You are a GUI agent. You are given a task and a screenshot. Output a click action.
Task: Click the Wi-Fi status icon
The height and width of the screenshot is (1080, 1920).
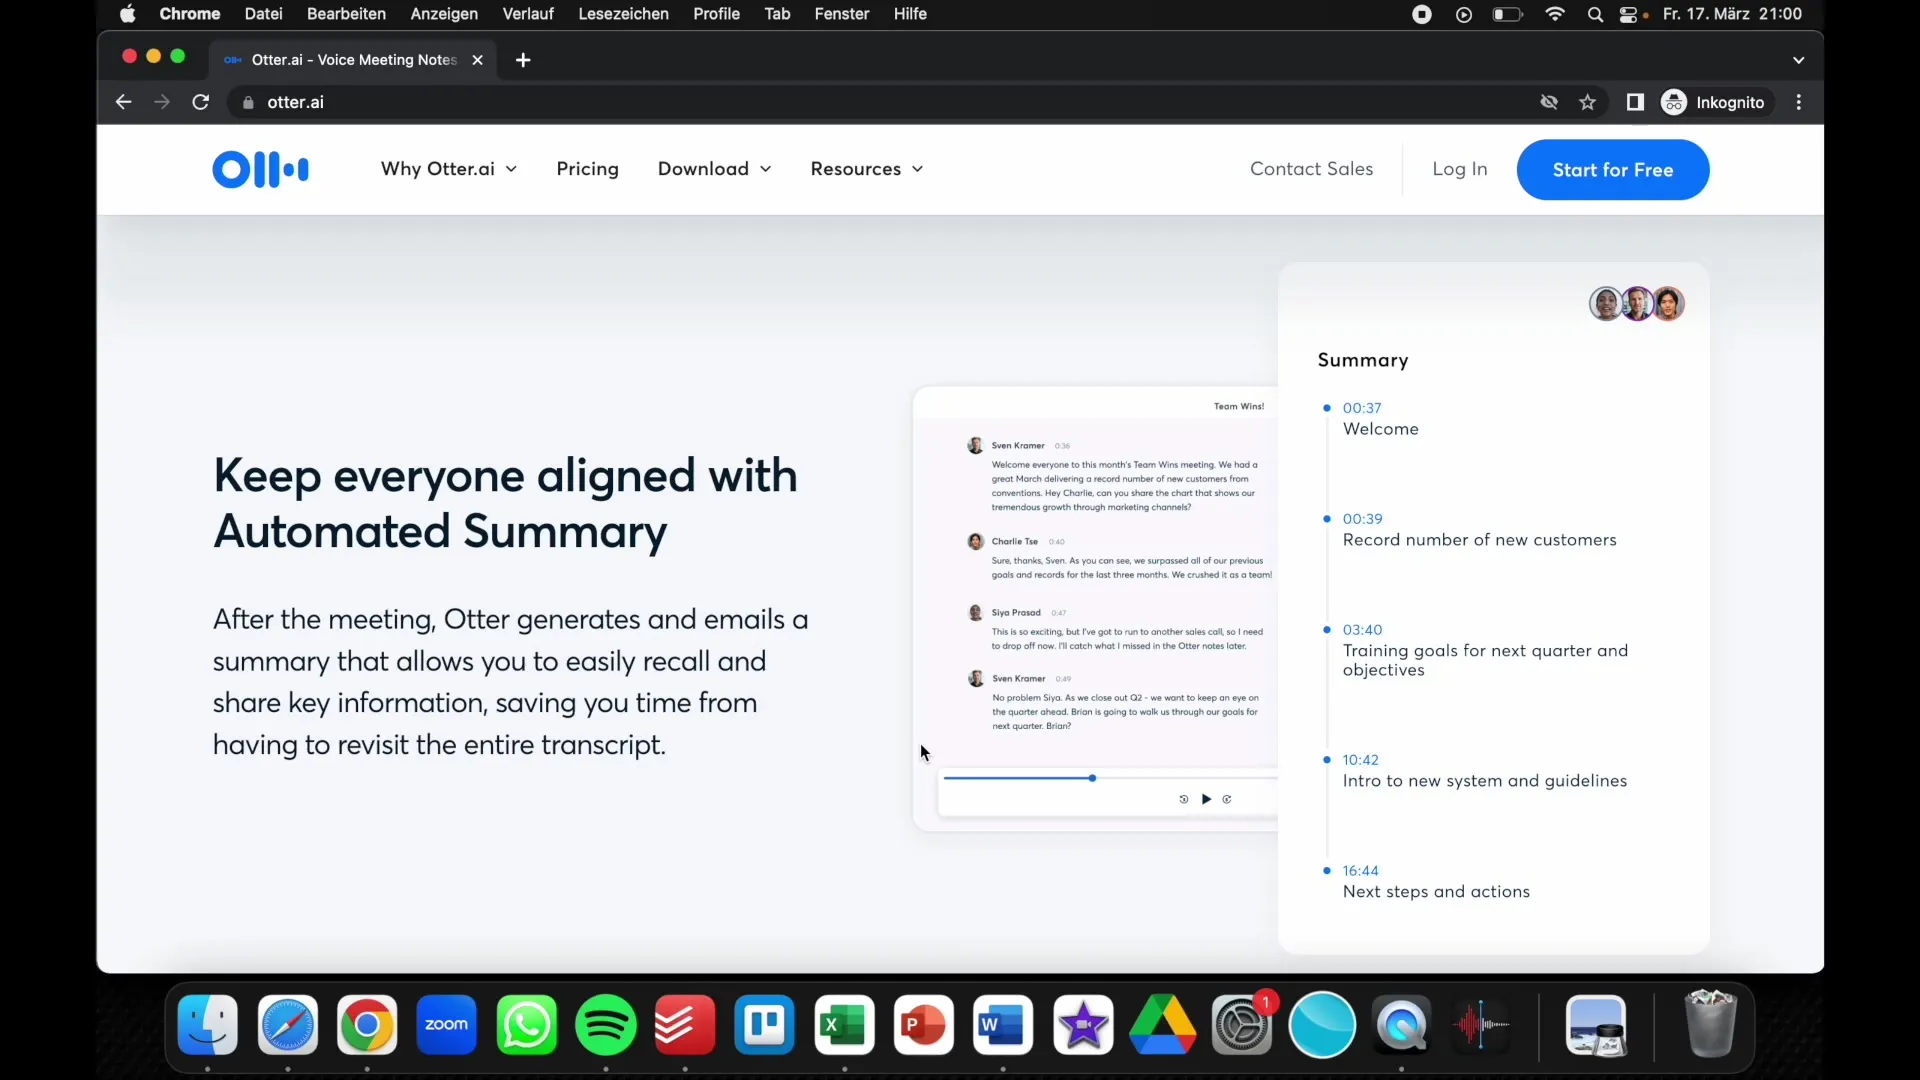1555,14
